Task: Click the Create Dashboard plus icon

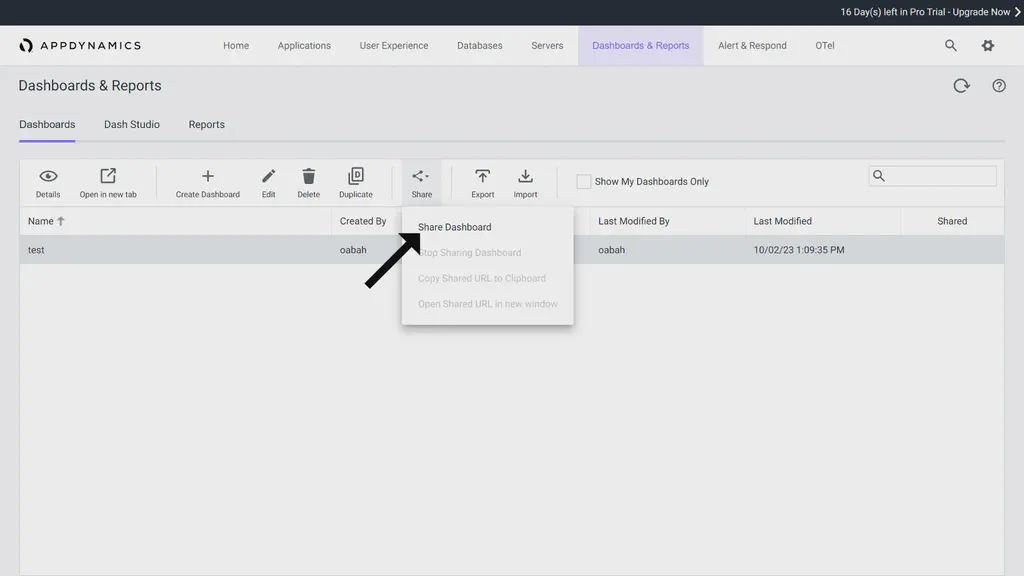Action: [207, 176]
